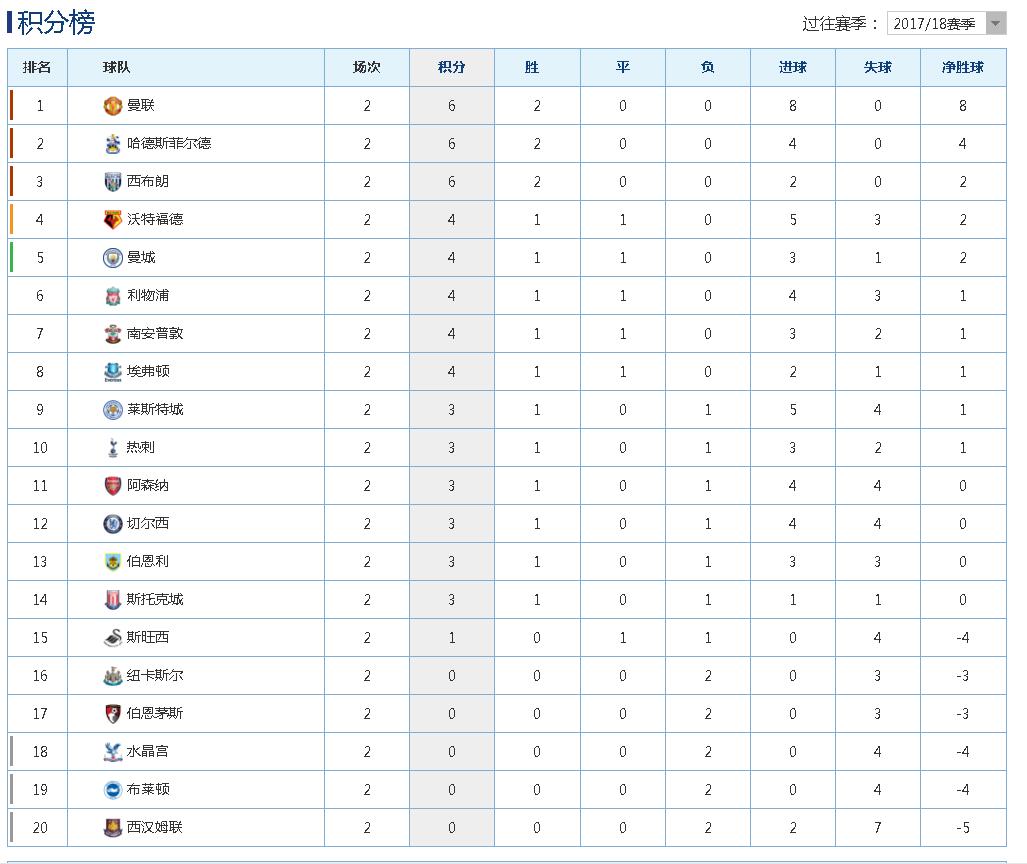Click the Huddersfield club badge icon

(113, 144)
